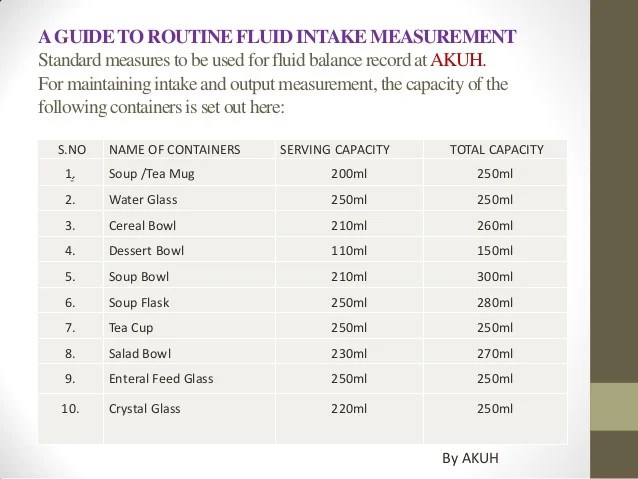Click the Salad Bowl serving capacity 230ml
Image resolution: width=638 pixels, height=479 pixels.
[x=349, y=354]
